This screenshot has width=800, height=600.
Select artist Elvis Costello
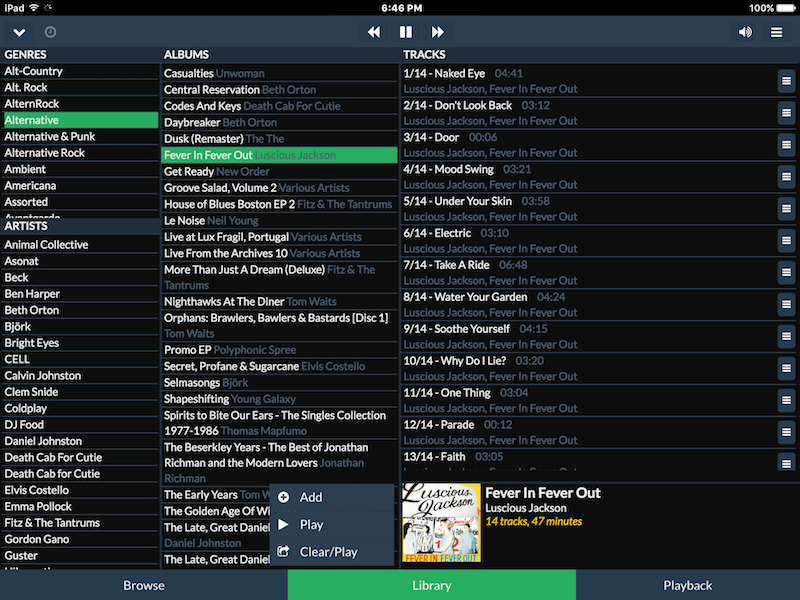(81, 490)
